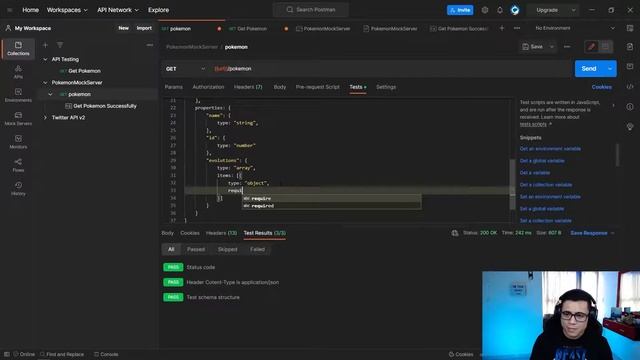Click the network globe icon beside Status

tap(455, 233)
